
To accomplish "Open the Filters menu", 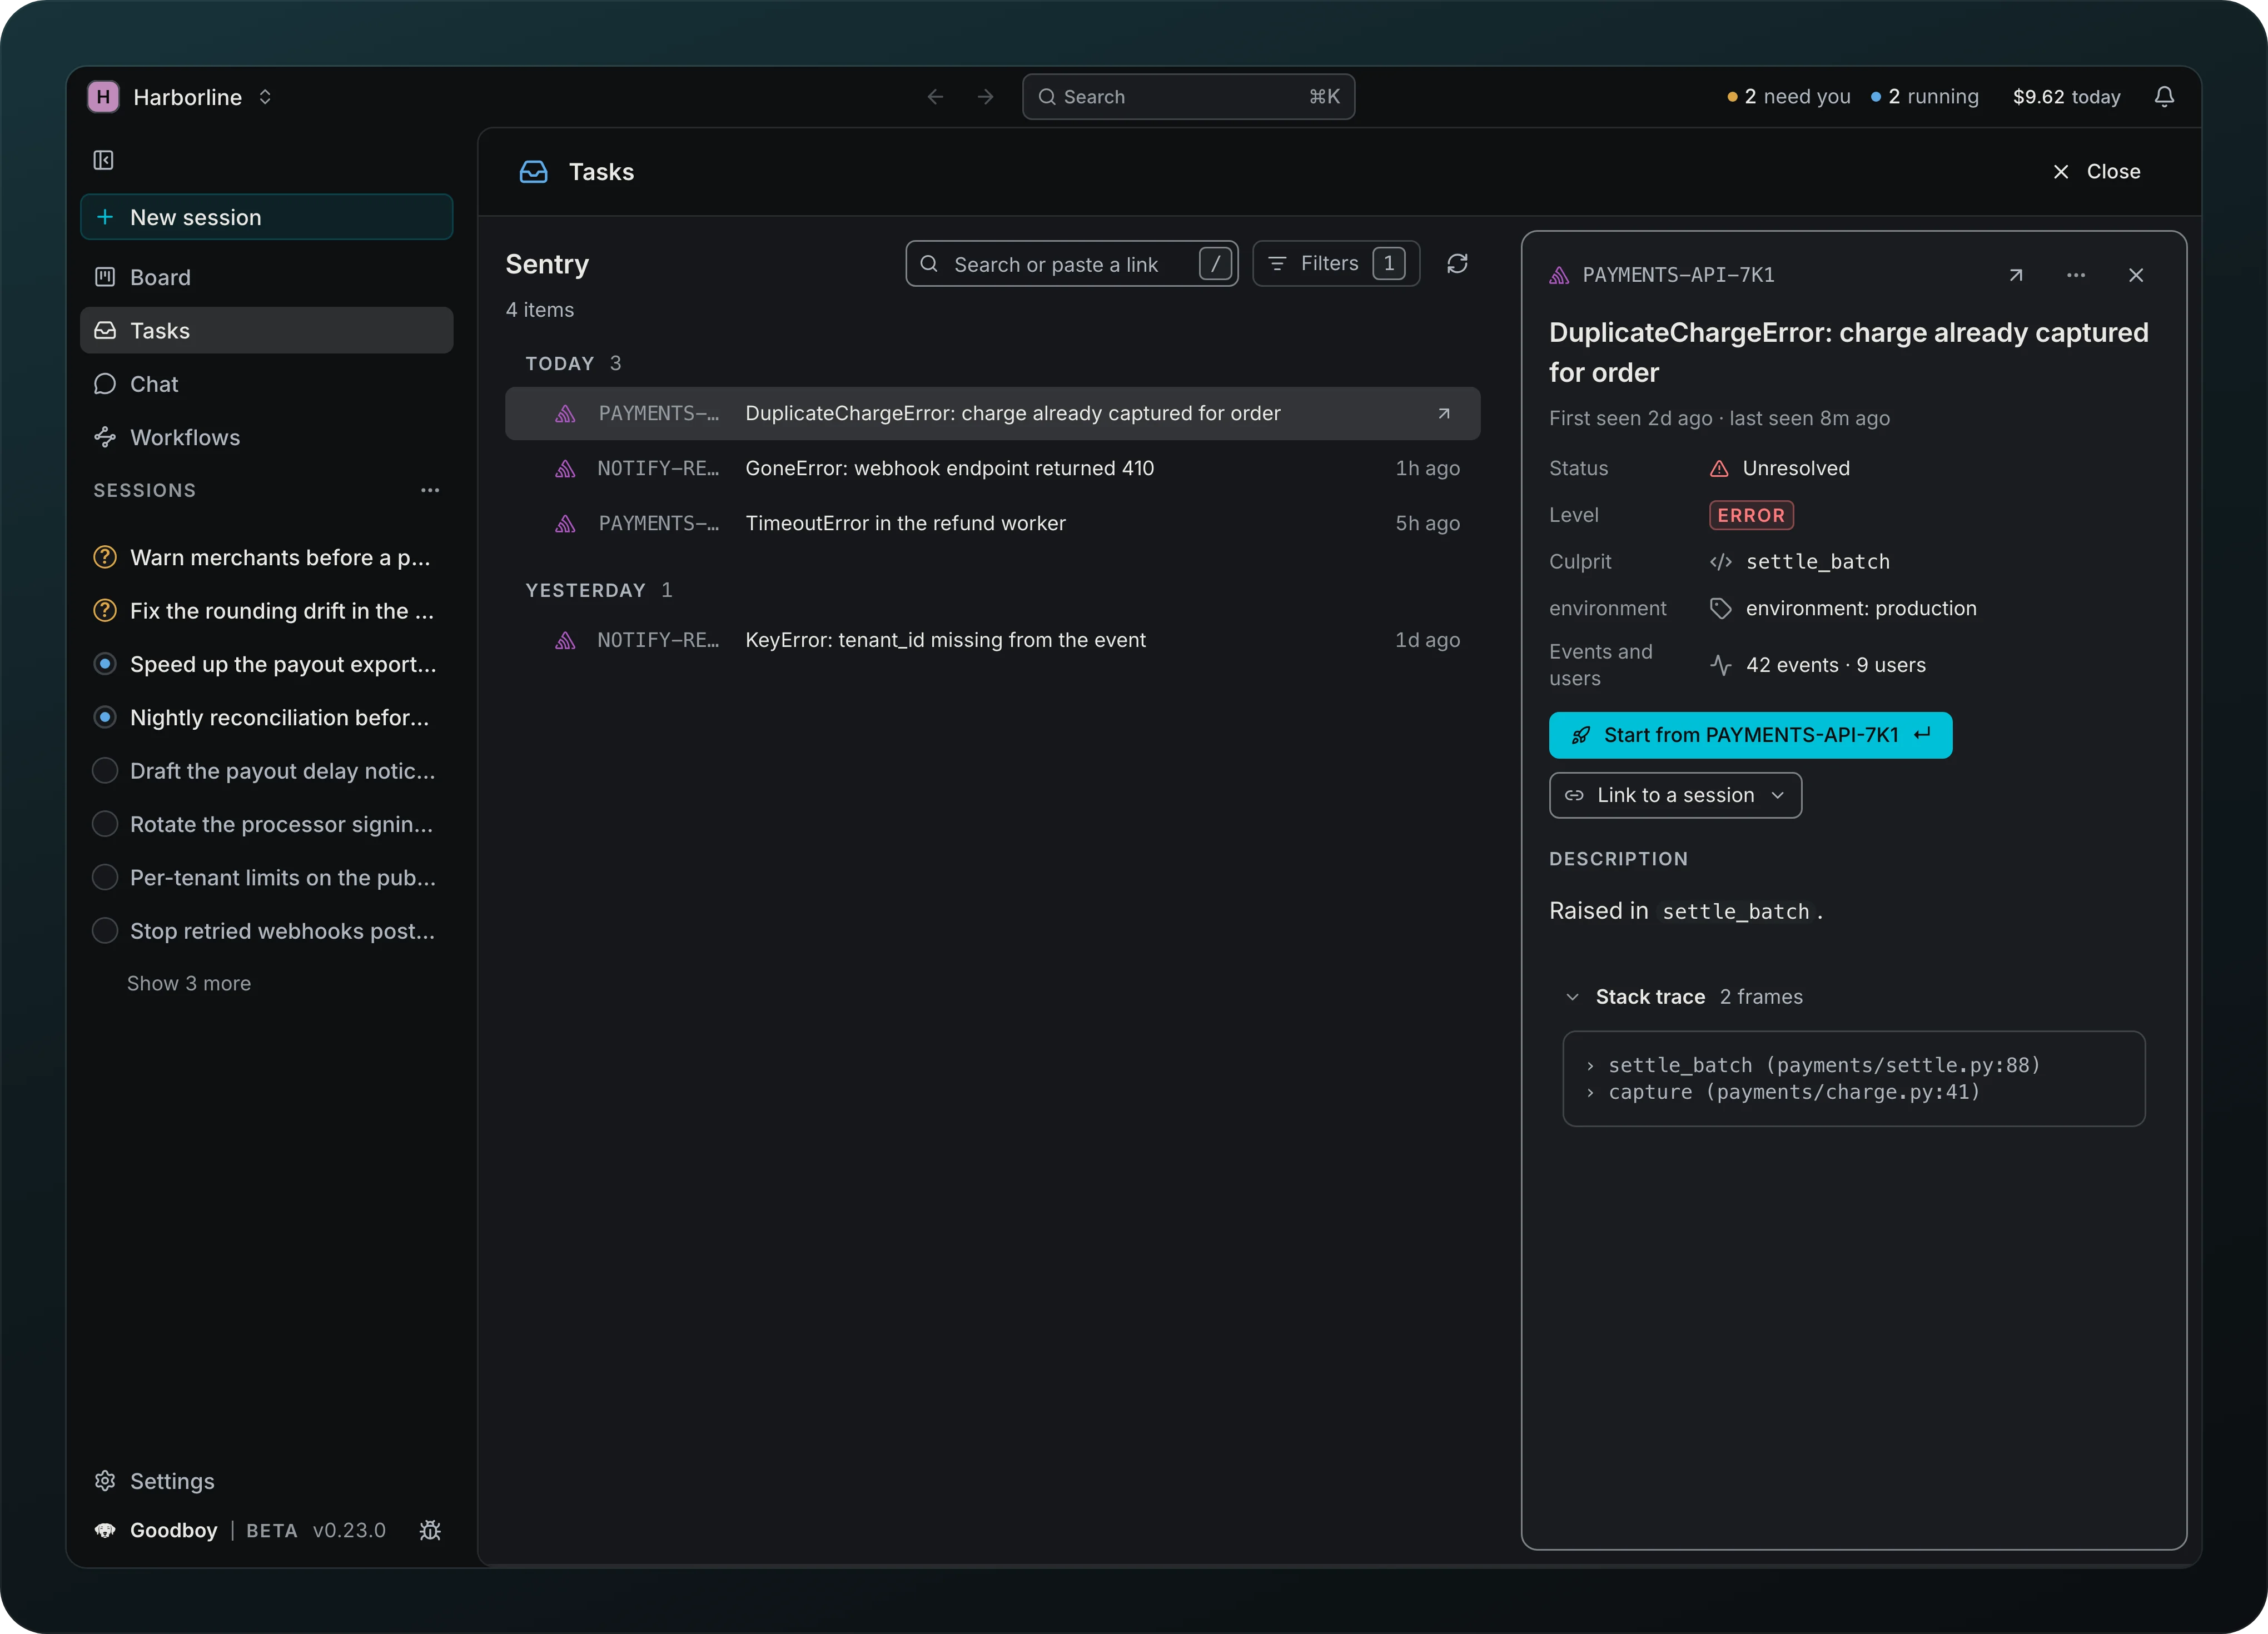I will pos(1336,264).
